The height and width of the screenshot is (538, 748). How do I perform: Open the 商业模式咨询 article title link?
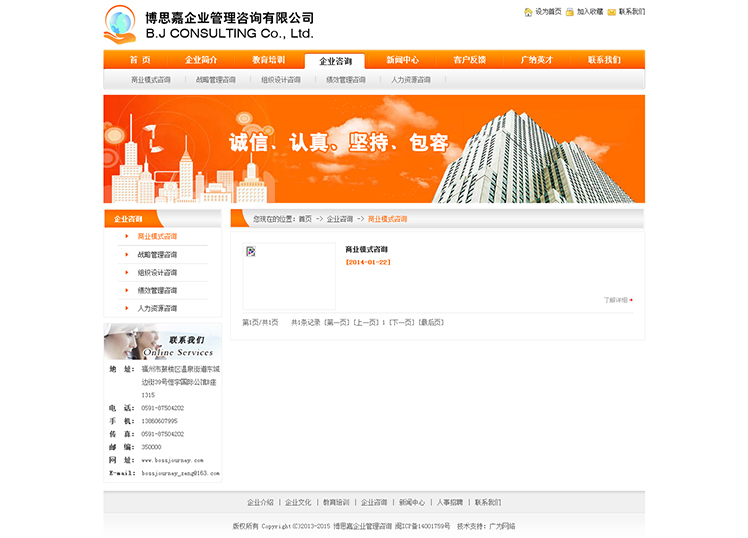click(367, 249)
